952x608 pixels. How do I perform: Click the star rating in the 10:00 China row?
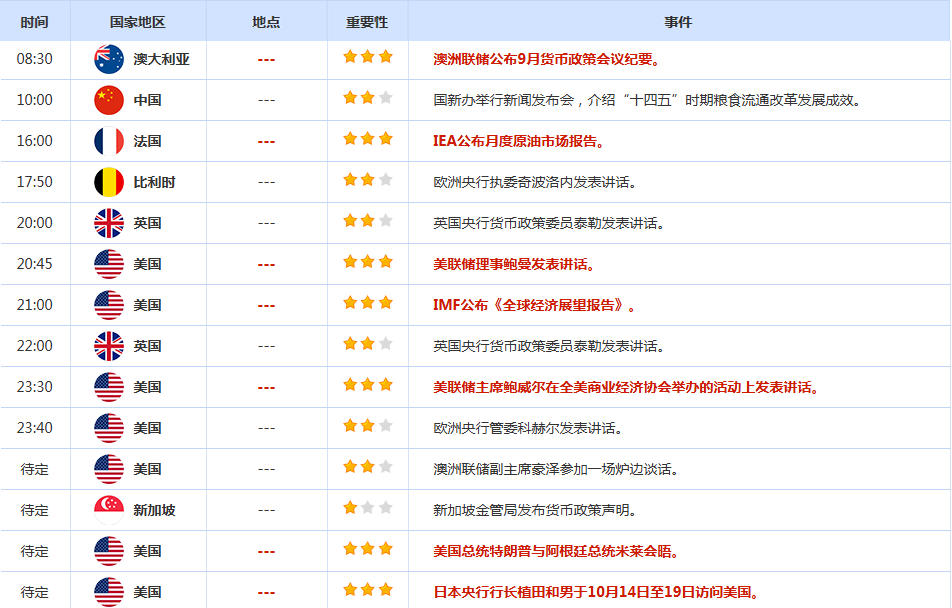[368, 98]
